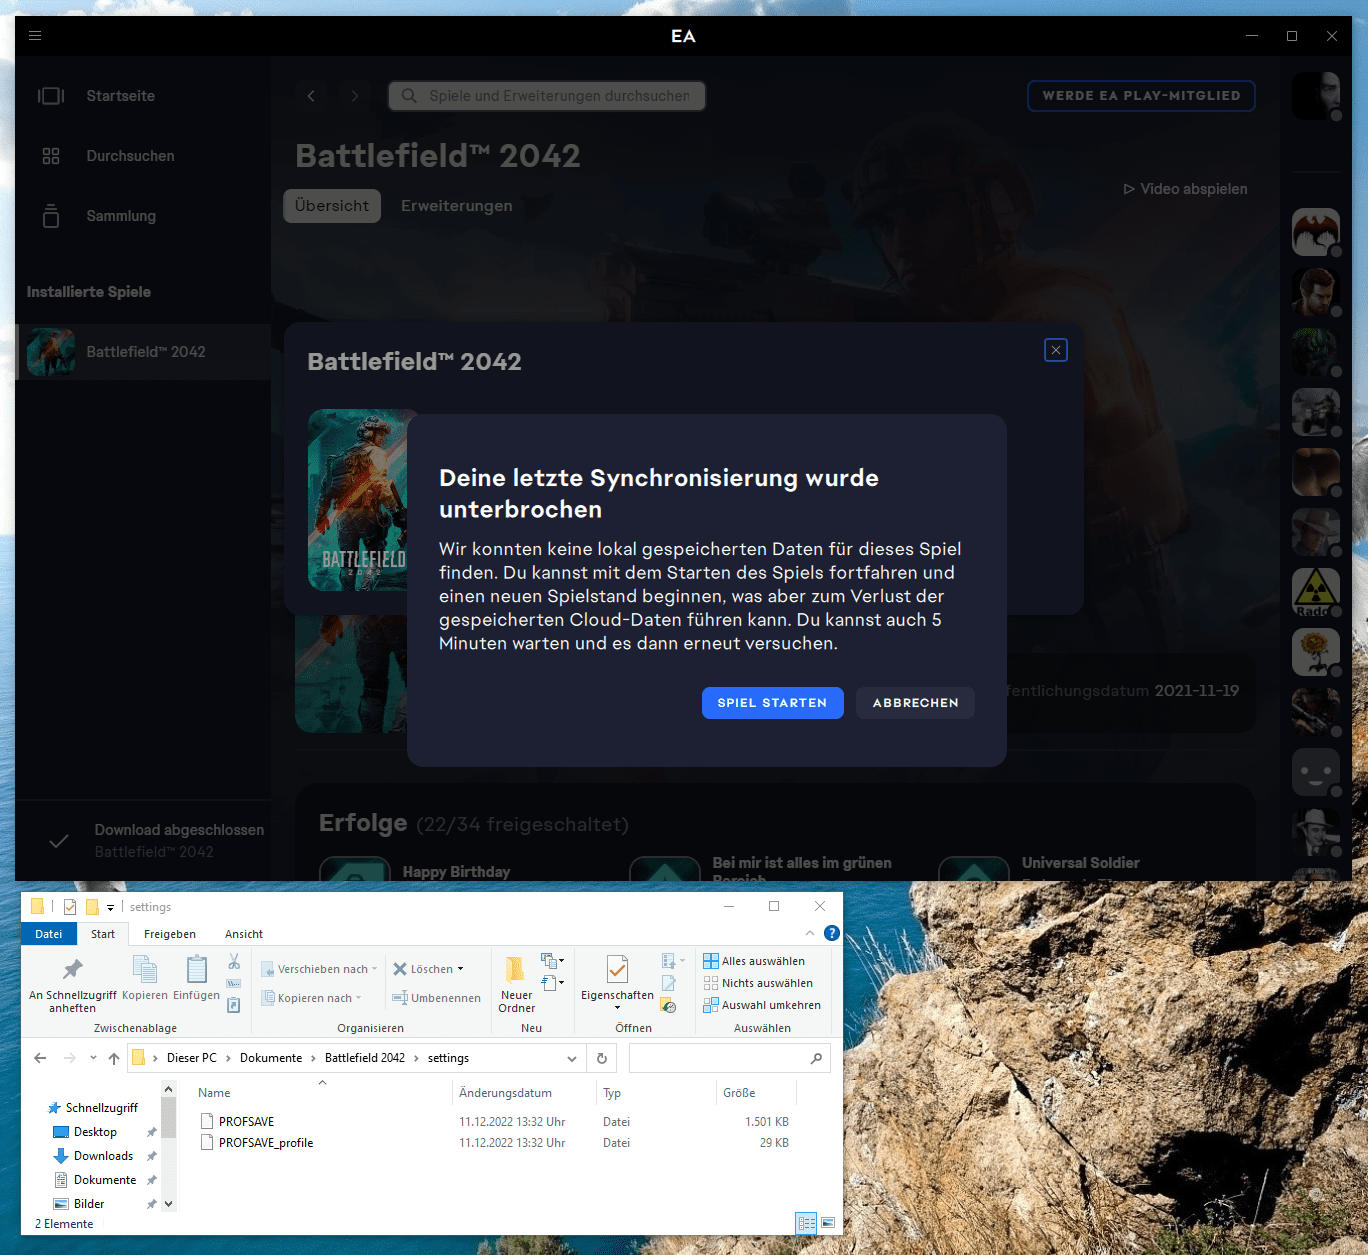1368x1255 pixels.
Task: Open the Verschieben nach dropdown
Action: pos(319,969)
